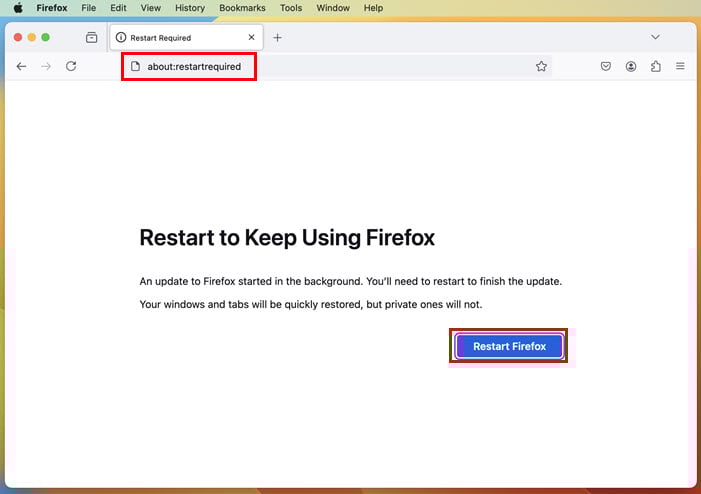Click the green fullscreen window button
Screen dimensions: 701x494
(x=46, y=38)
